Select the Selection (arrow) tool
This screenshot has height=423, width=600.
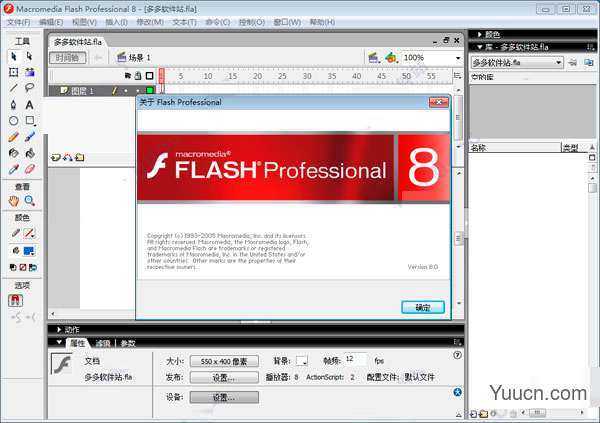click(x=14, y=57)
